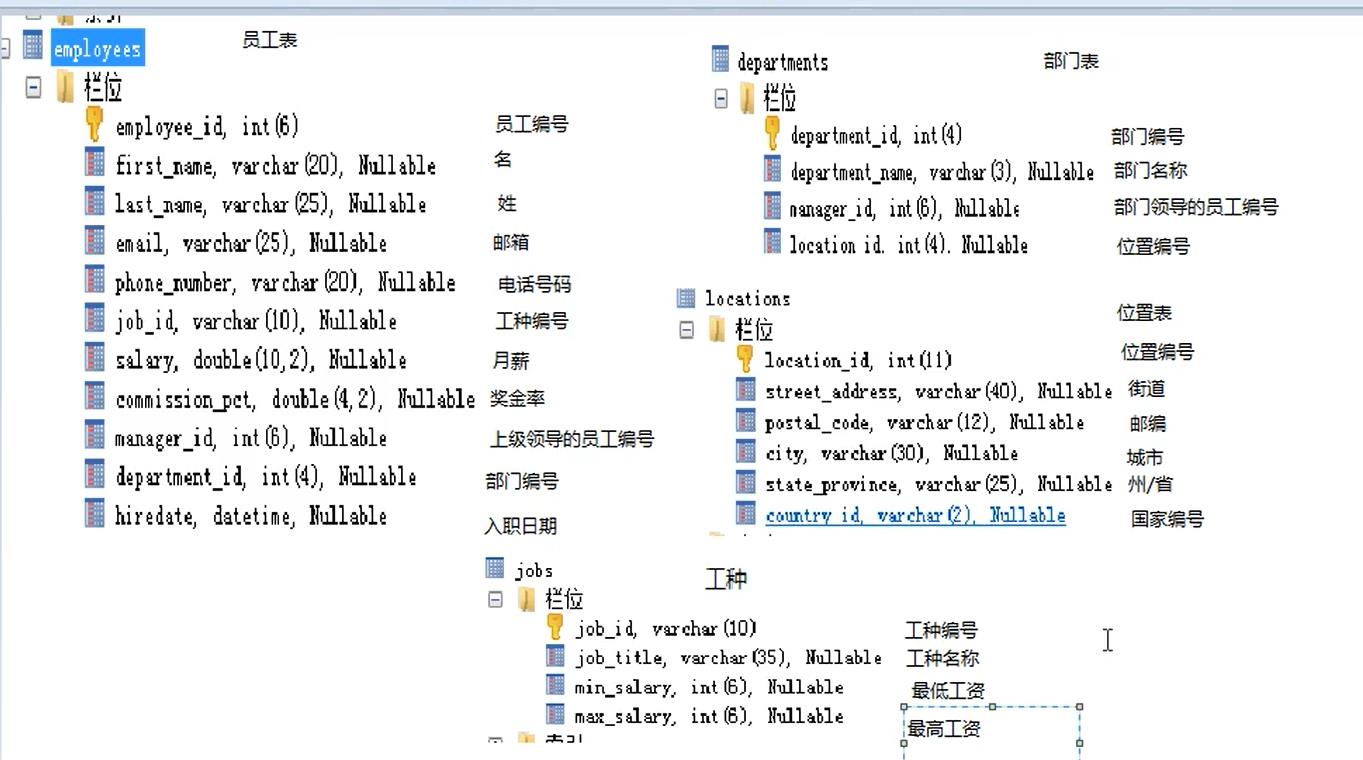Click the key icon beside department_id int(4)
Image resolution: width=1363 pixels, height=760 pixels.
click(772, 132)
